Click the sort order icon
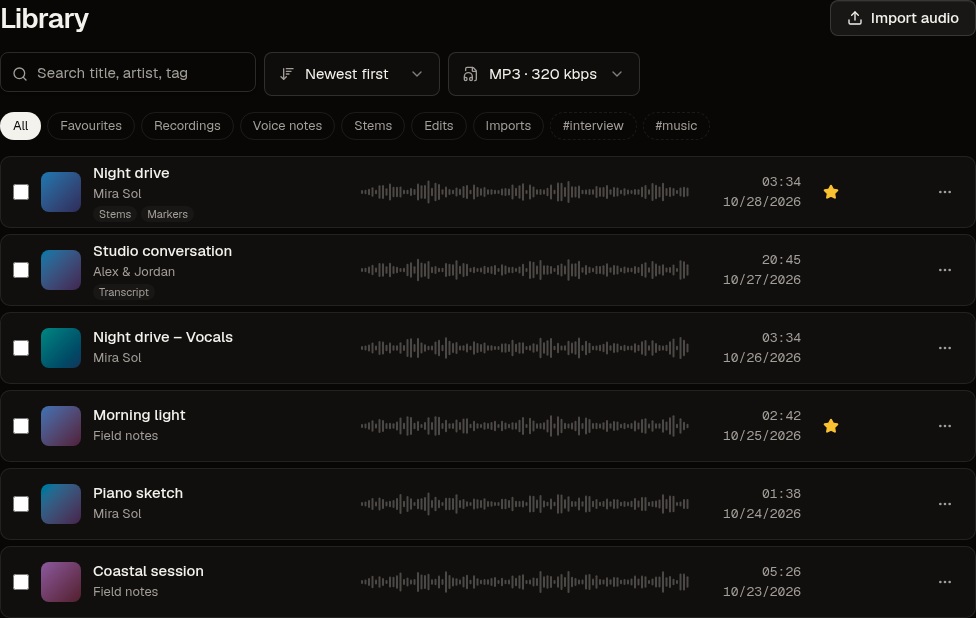This screenshot has width=976, height=618. [x=286, y=74]
